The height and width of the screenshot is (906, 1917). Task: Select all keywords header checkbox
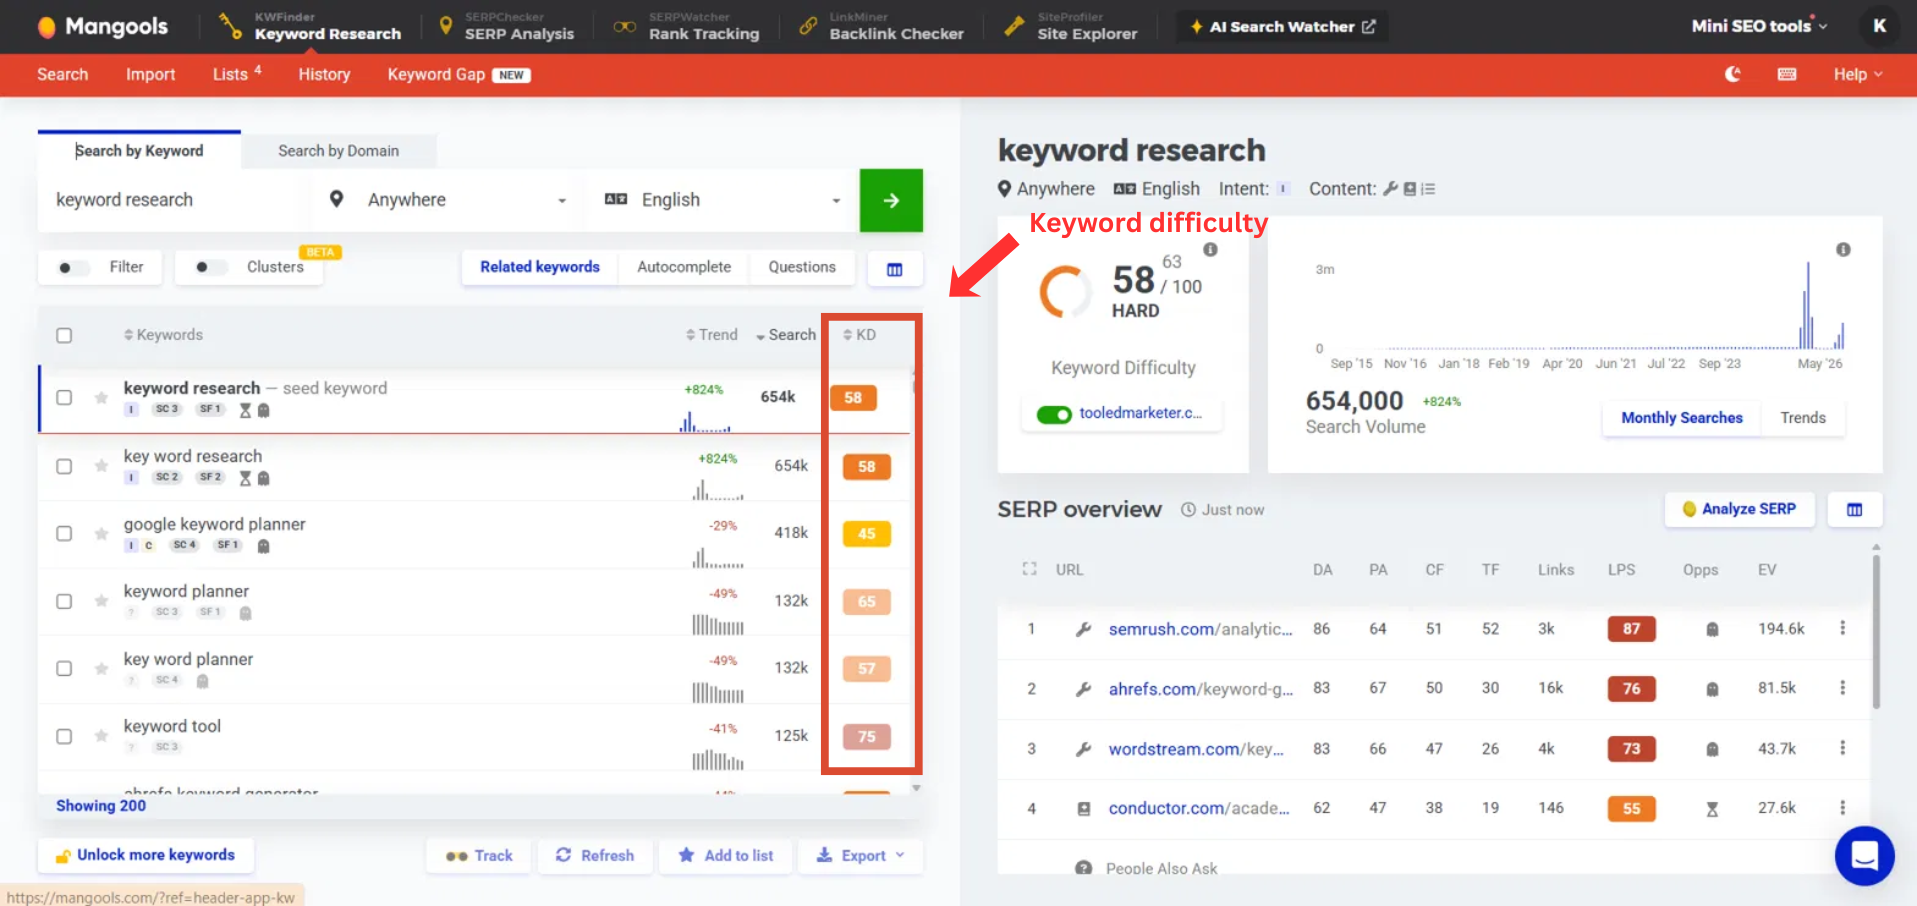pyautogui.click(x=64, y=335)
